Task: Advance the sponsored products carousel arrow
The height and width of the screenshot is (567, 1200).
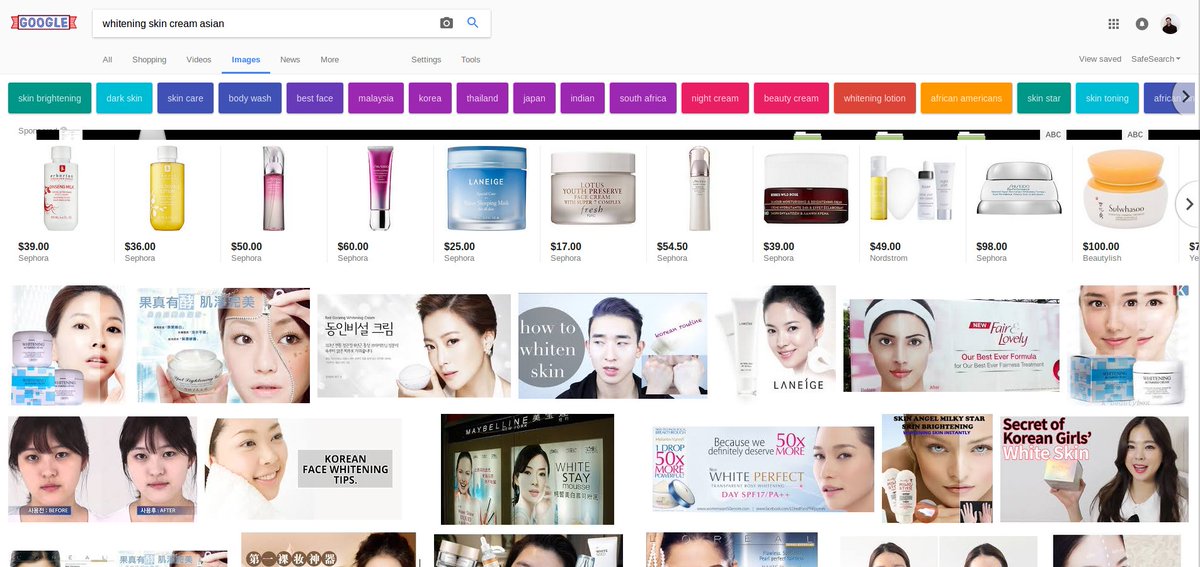Action: [x=1188, y=204]
